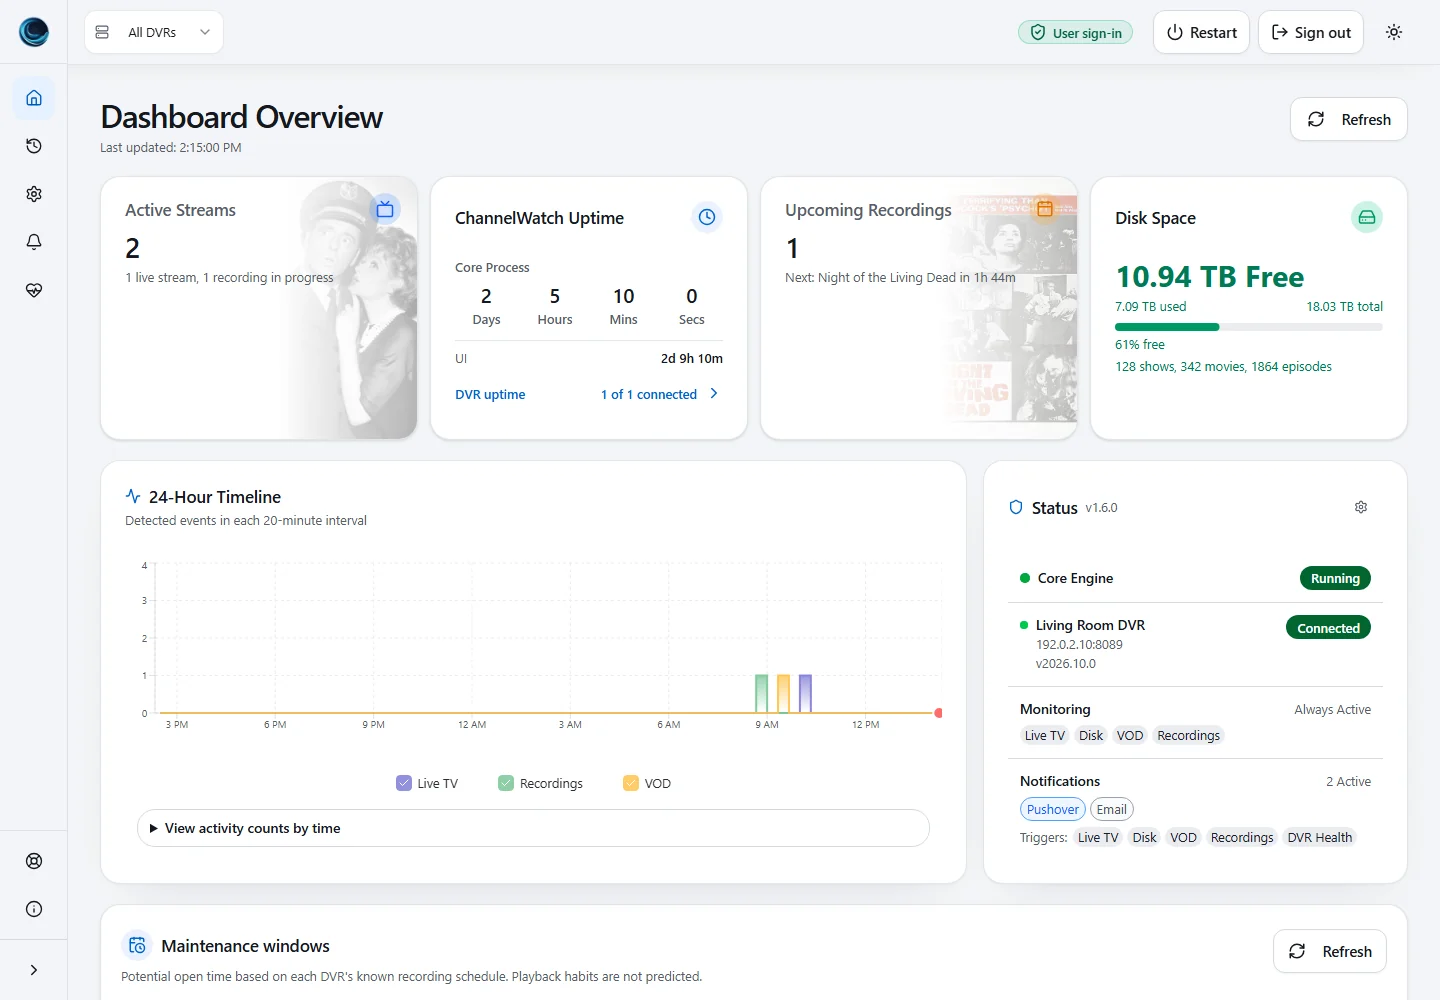This screenshot has height=1000, width=1440.
Task: Click the Active Streams TV icon
Action: [385, 209]
